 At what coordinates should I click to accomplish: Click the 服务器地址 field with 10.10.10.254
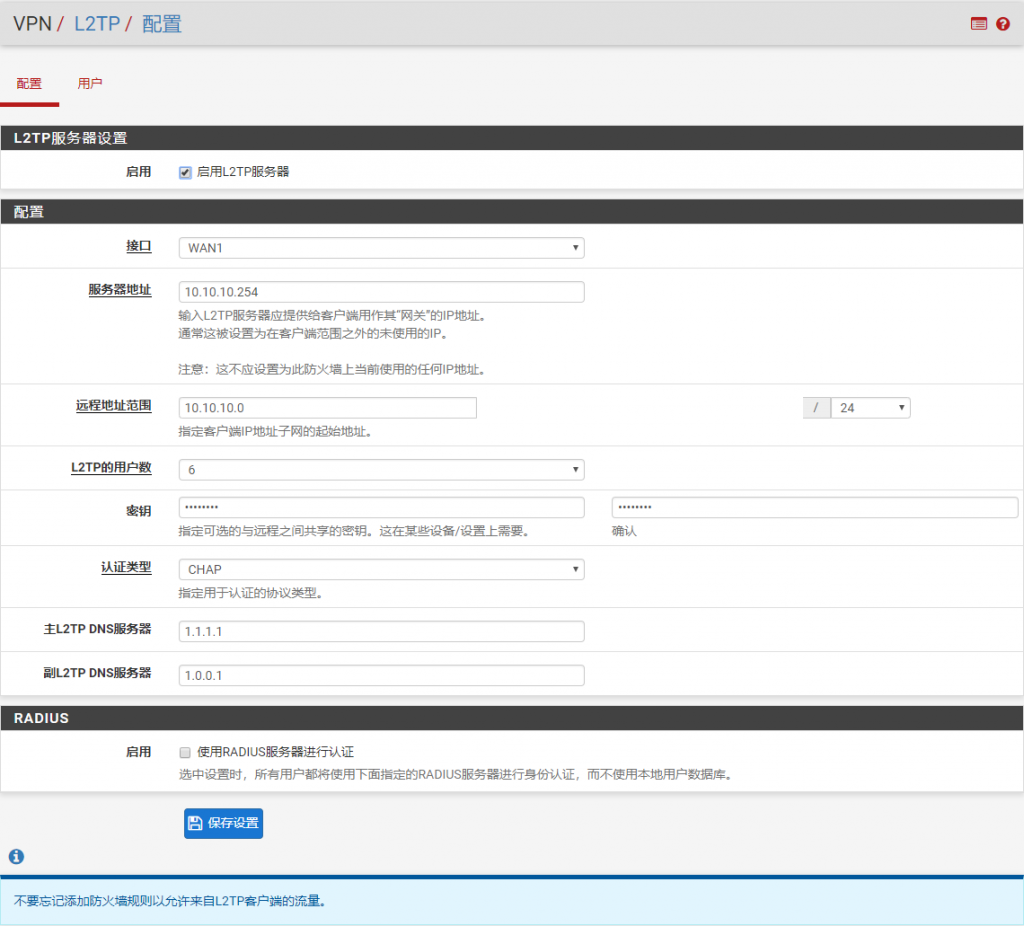[x=381, y=292]
